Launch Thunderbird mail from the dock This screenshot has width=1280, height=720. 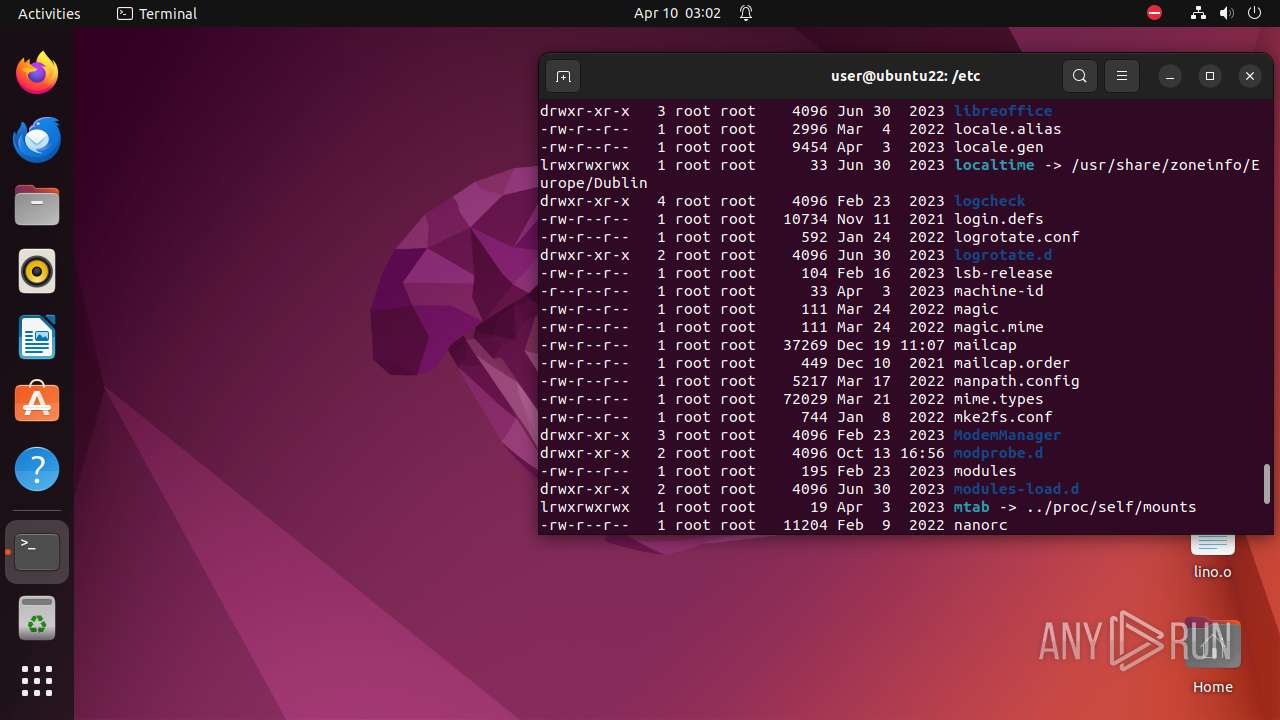point(37,139)
